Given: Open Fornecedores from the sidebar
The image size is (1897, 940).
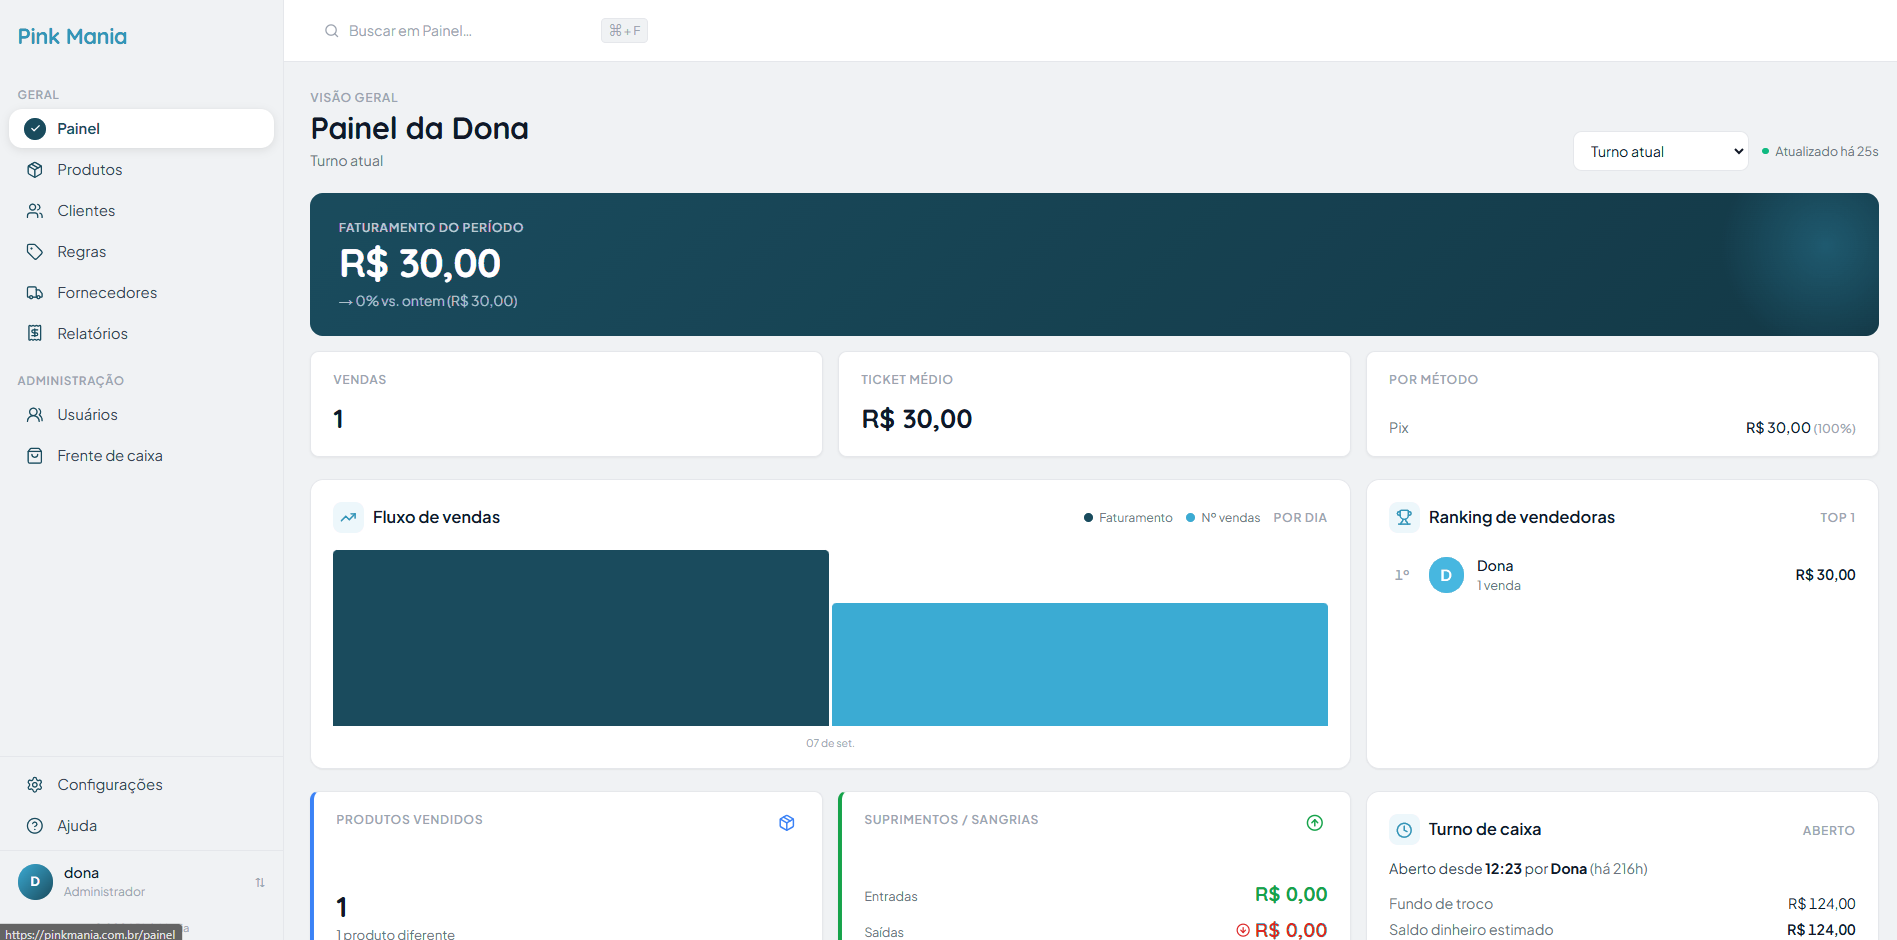Looking at the screenshot, I should [141, 293].
